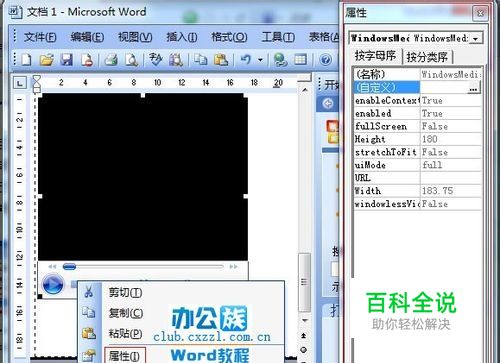Image resolution: width=500 pixels, height=363 pixels.
Task: Open the 编辑(E) menu
Action: 87,37
